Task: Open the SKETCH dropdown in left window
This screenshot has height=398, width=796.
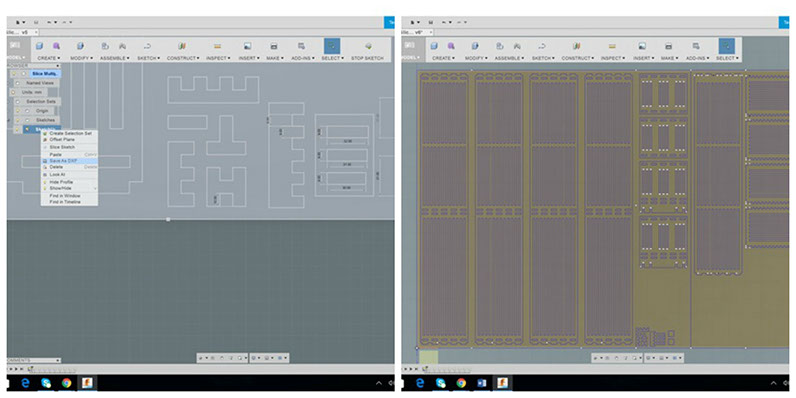Action: click(148, 58)
